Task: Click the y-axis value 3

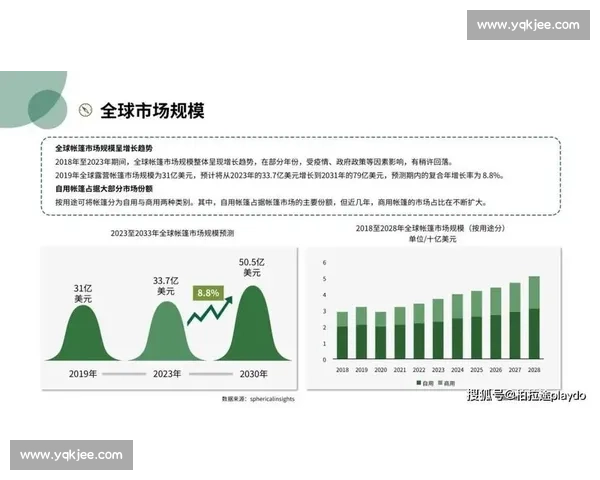Action: coord(324,311)
